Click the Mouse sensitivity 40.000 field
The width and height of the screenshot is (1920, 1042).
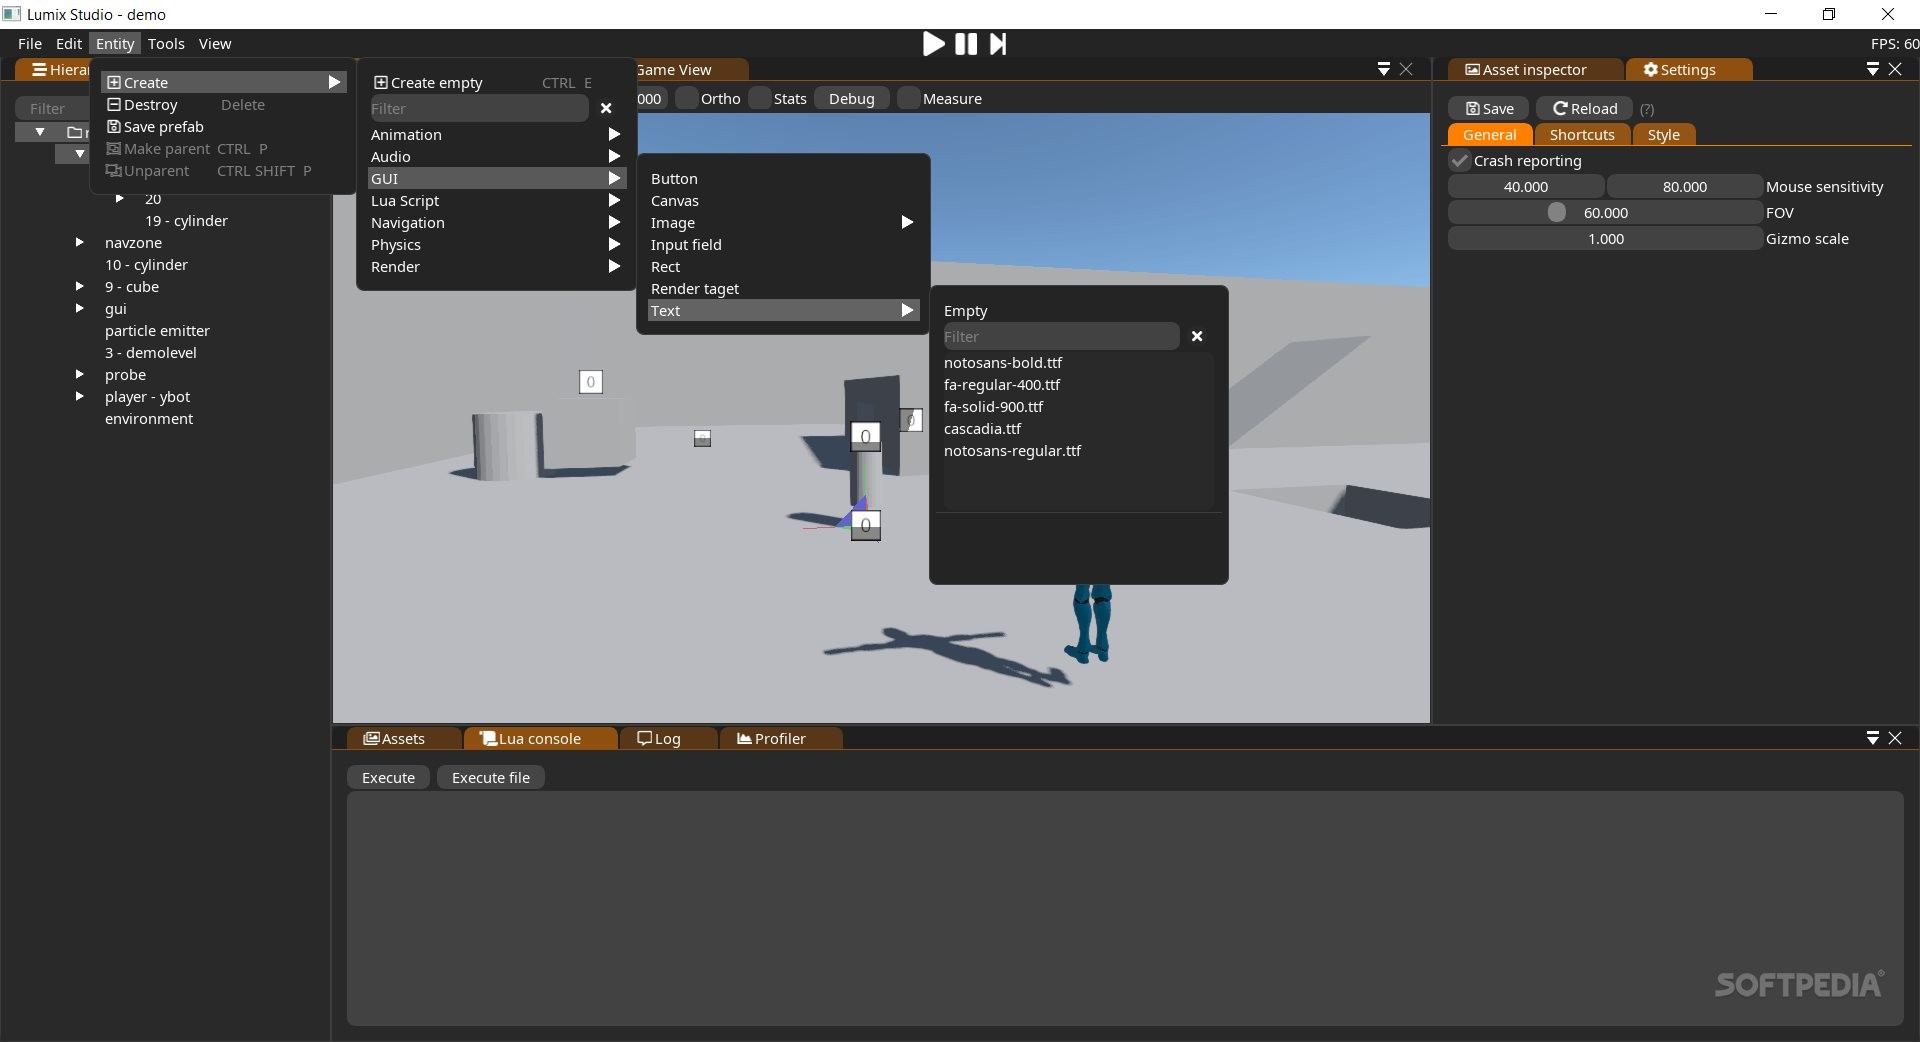[x=1526, y=186]
